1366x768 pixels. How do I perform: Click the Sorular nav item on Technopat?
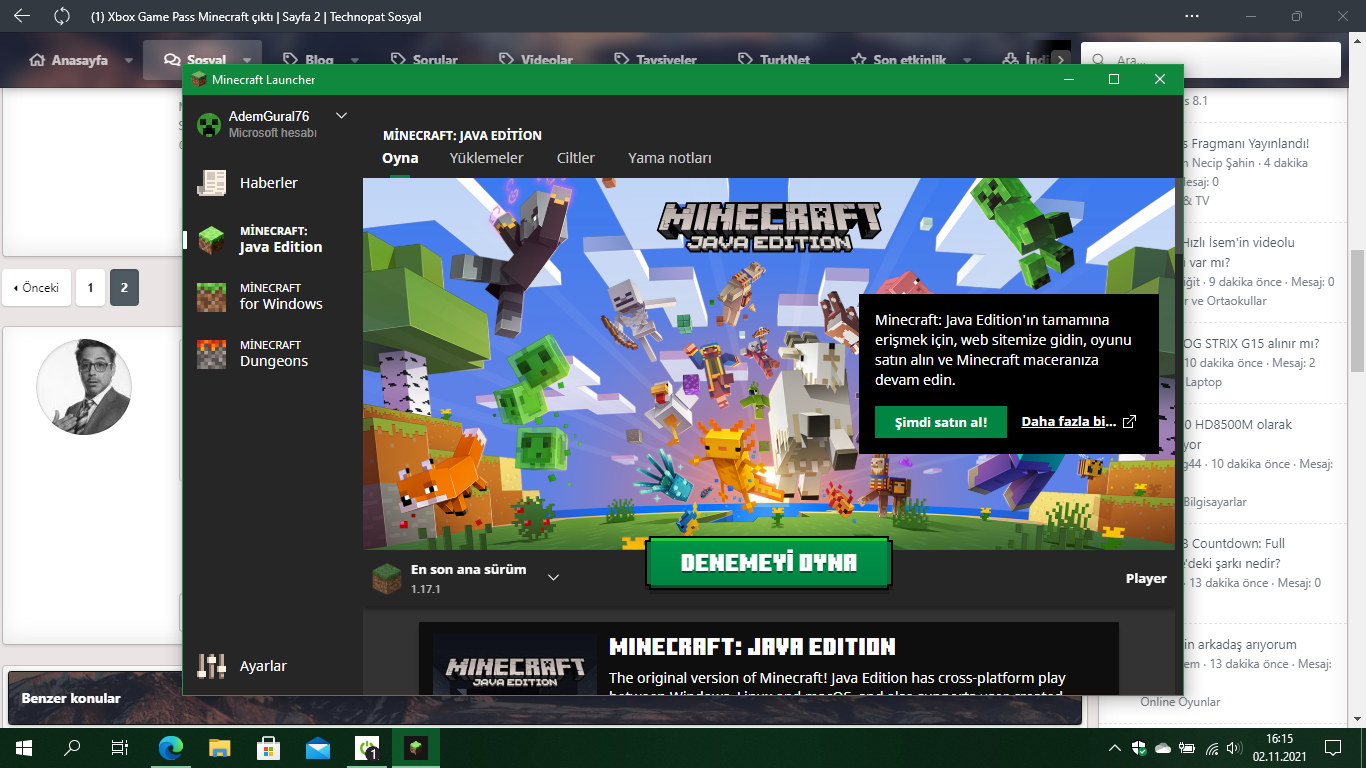[x=424, y=60]
